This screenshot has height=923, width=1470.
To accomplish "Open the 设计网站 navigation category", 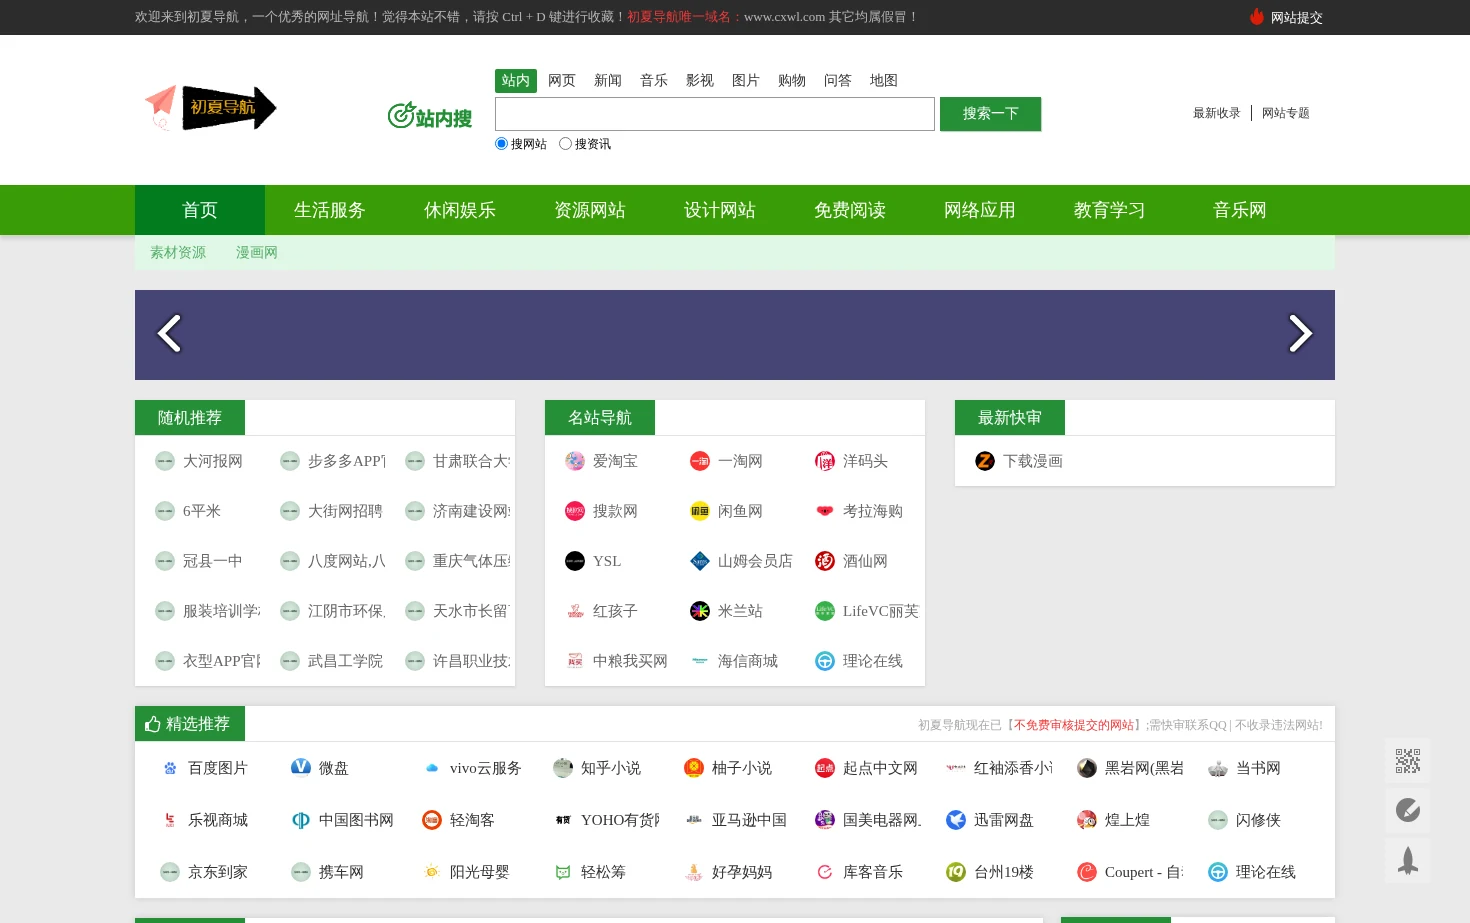I will (x=720, y=210).
